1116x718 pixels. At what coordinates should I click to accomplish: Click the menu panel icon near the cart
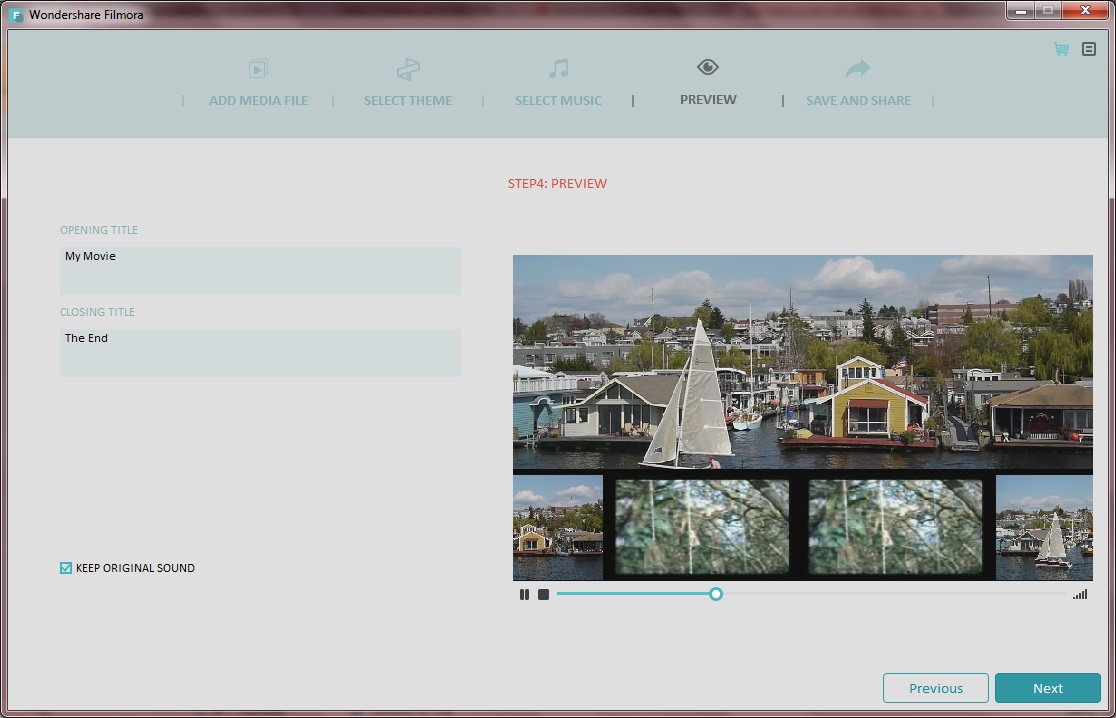[1089, 48]
